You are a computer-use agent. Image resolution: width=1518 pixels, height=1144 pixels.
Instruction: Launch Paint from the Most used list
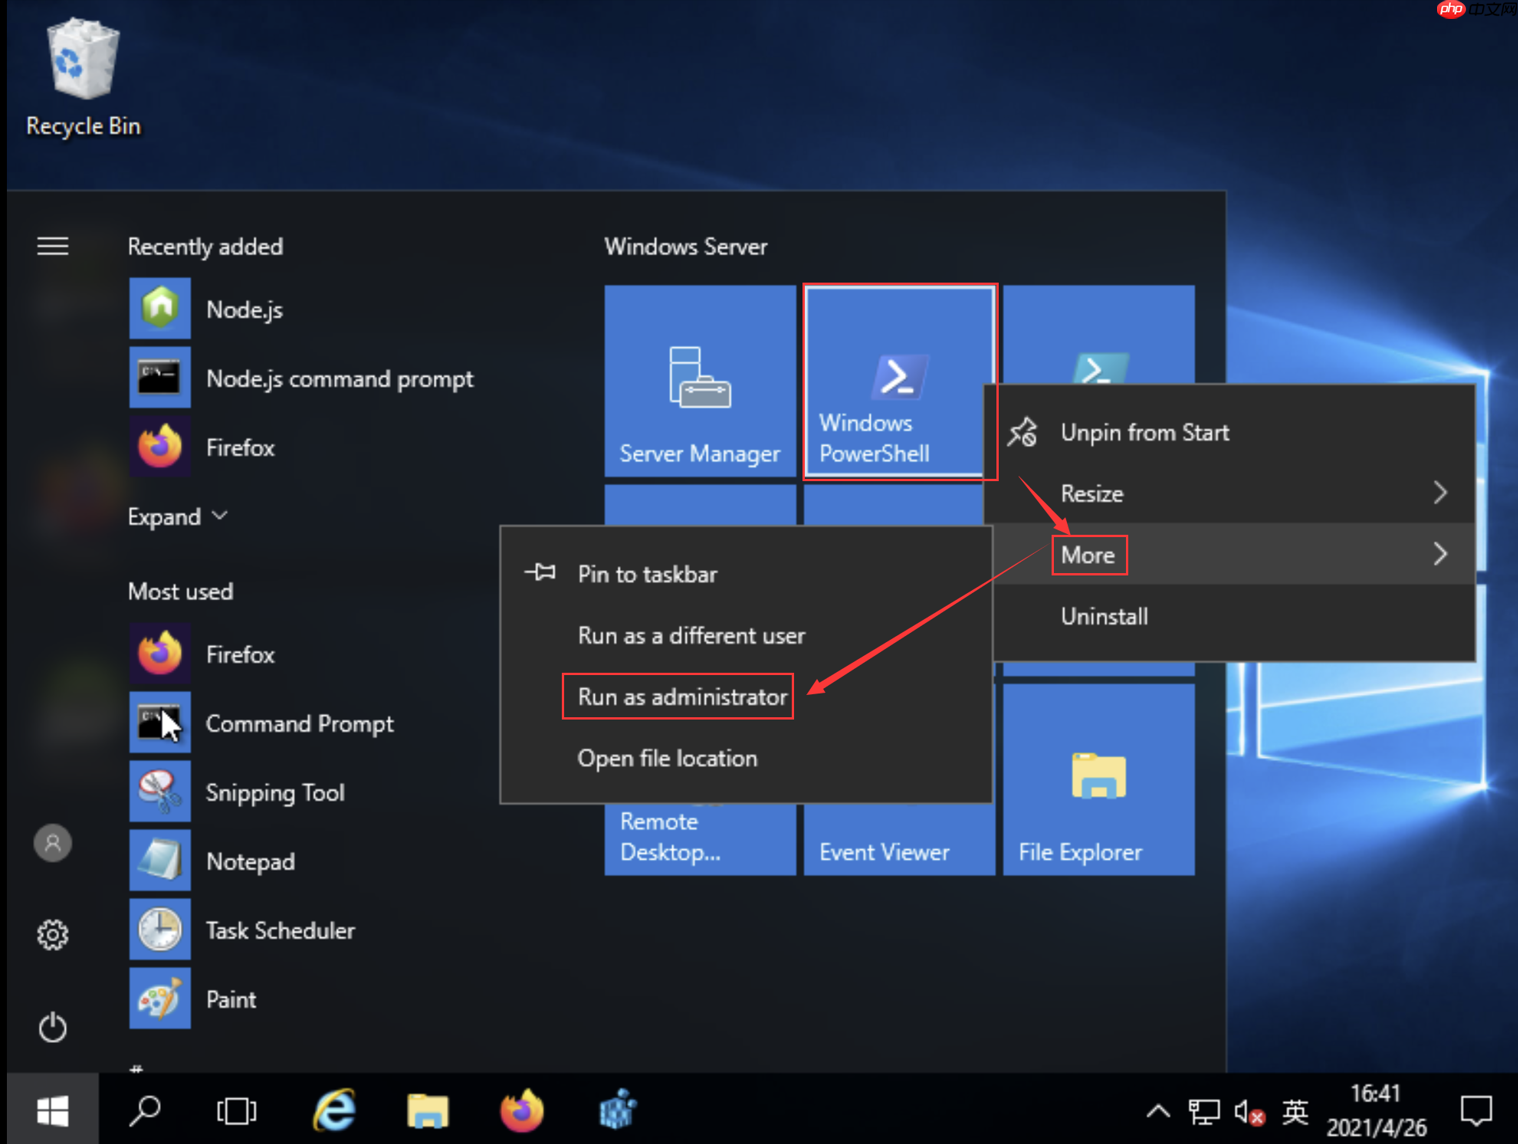pyautogui.click(x=230, y=1000)
